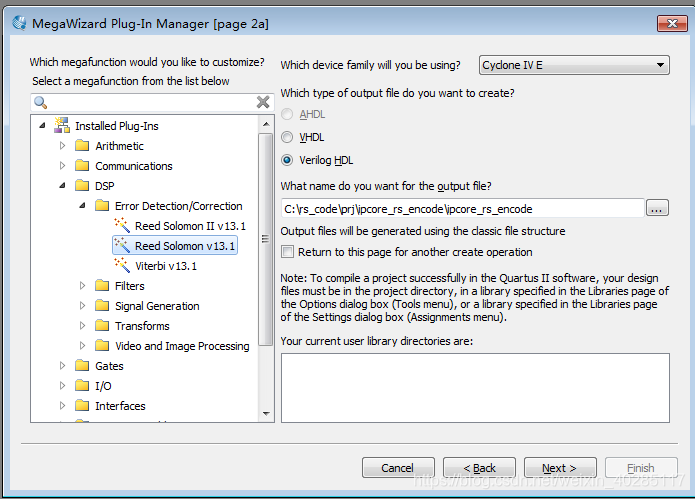This screenshot has width=695, height=499.
Task: Click the Arithmetic folder icon
Action: (82, 145)
